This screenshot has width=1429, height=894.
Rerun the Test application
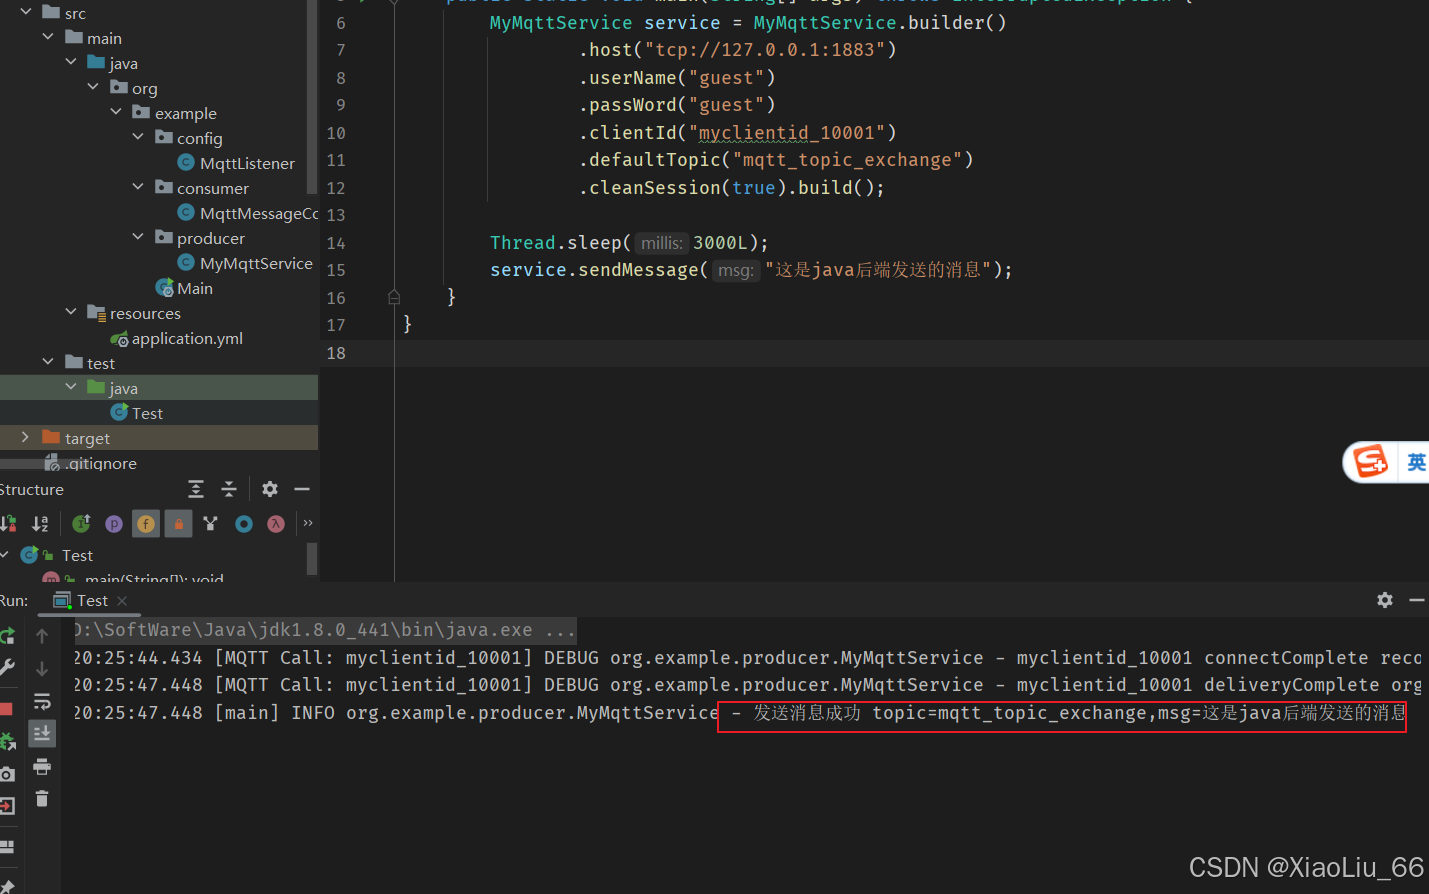point(8,635)
